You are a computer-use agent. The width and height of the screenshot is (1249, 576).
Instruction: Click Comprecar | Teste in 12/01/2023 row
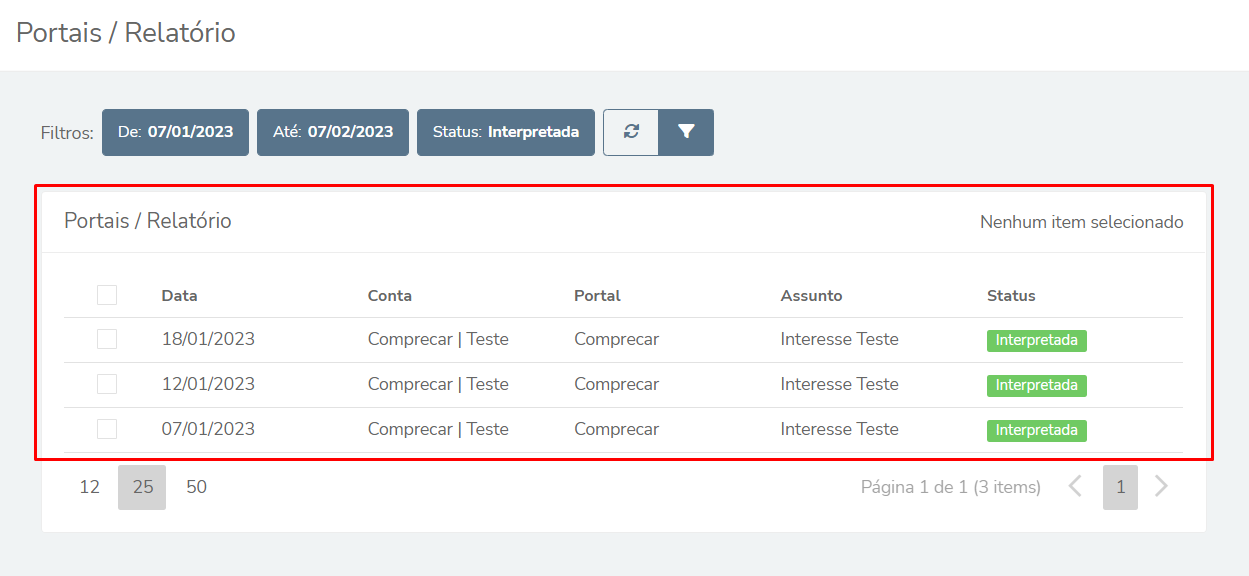point(438,384)
